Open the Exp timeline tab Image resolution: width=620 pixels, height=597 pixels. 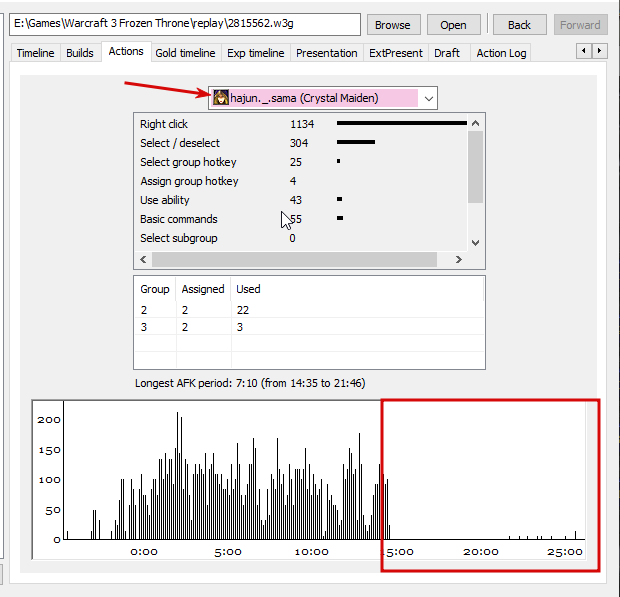255,53
